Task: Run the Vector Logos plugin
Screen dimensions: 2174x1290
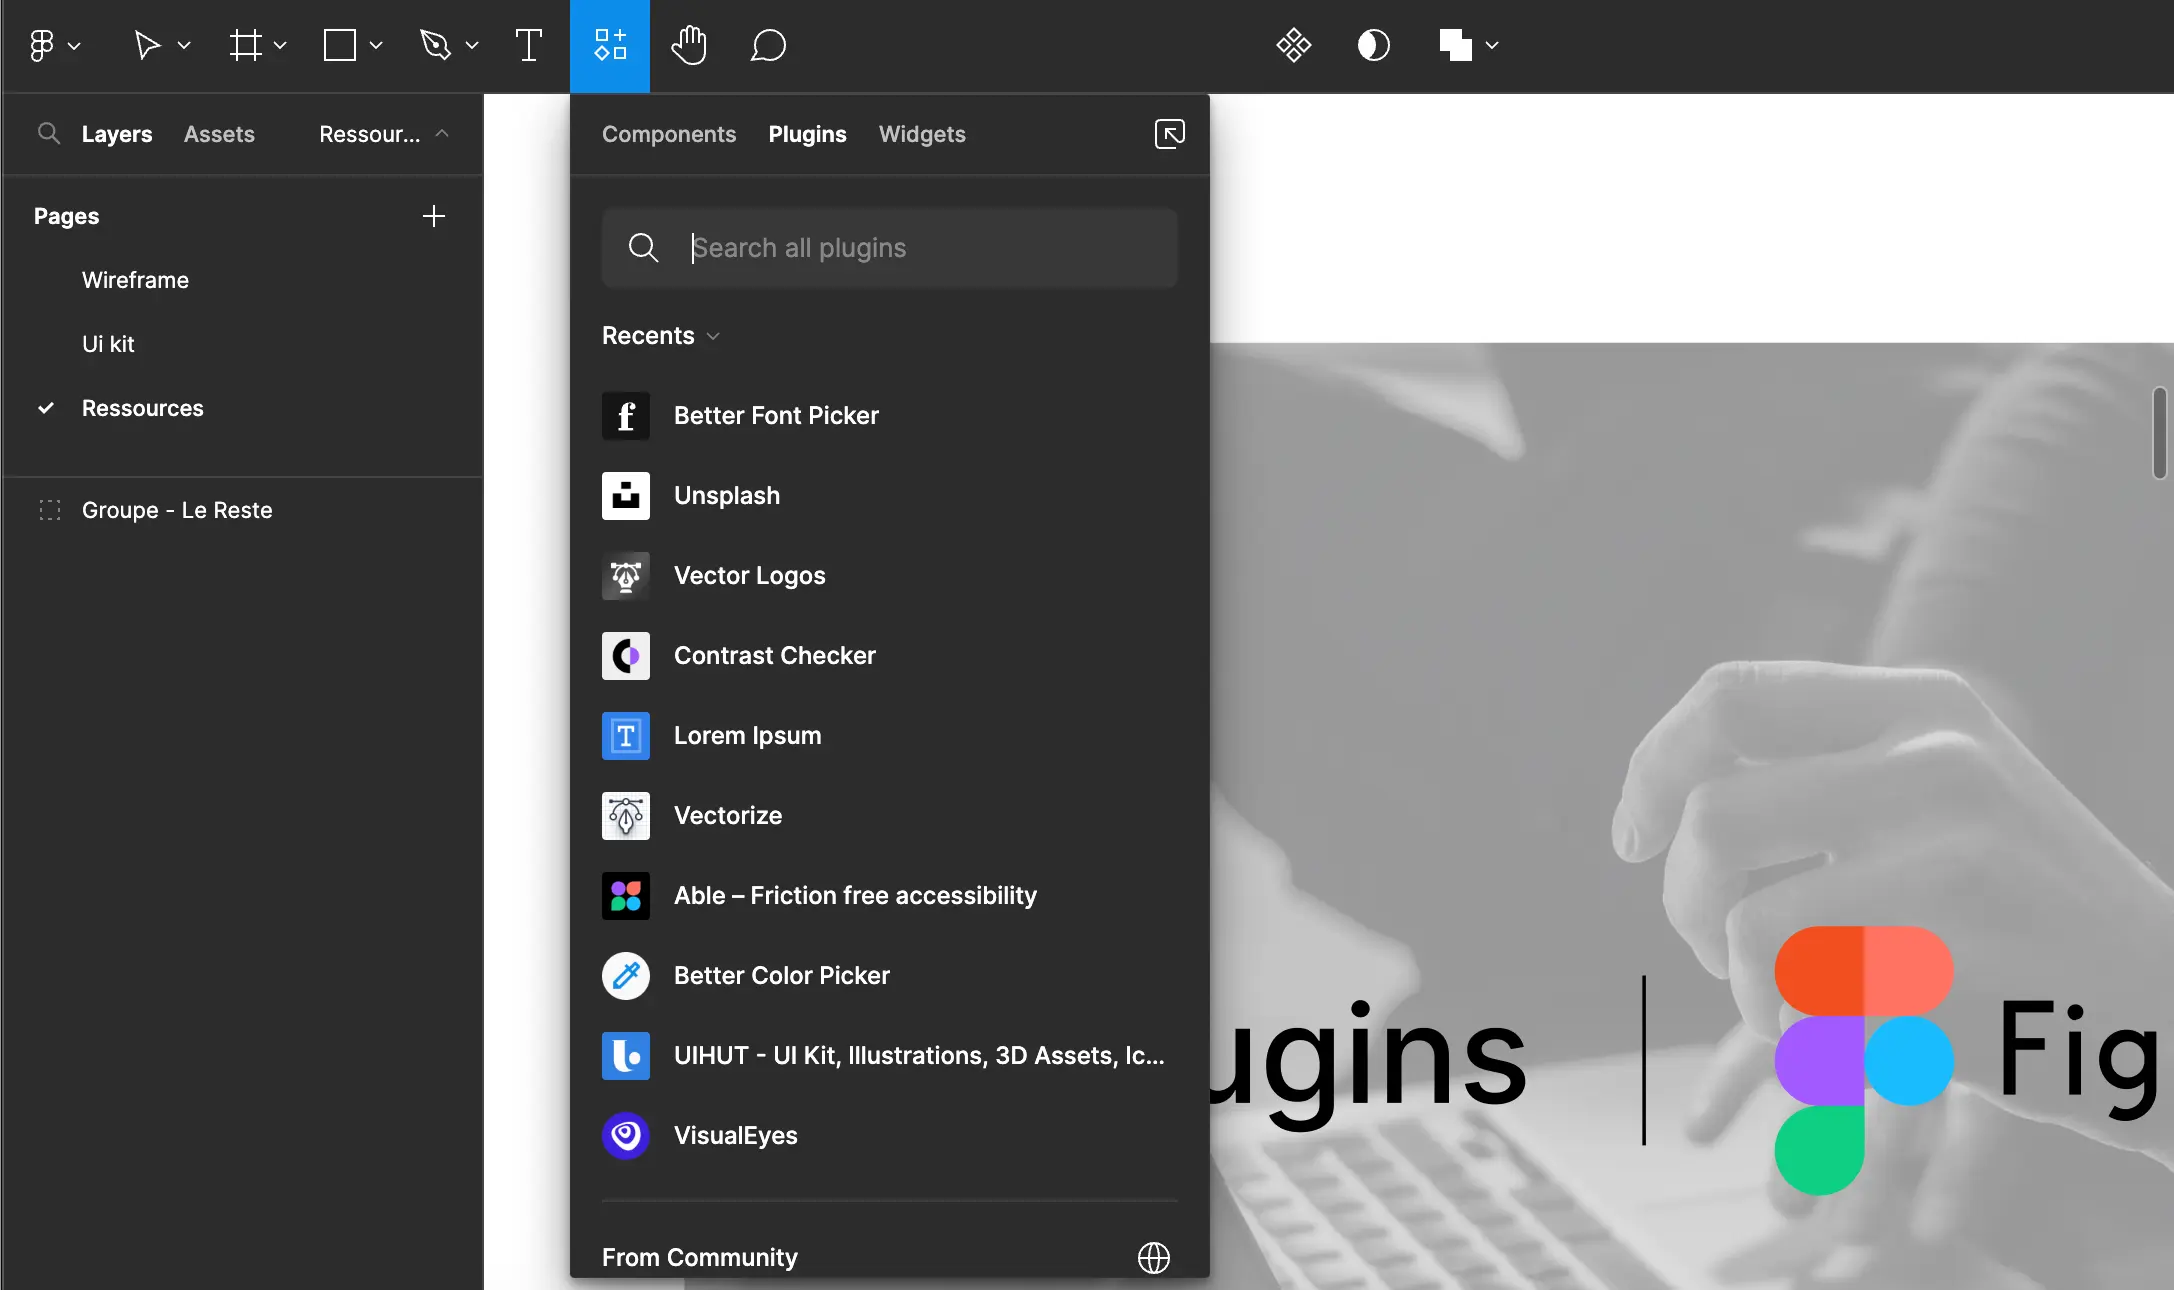Action: [x=890, y=576]
